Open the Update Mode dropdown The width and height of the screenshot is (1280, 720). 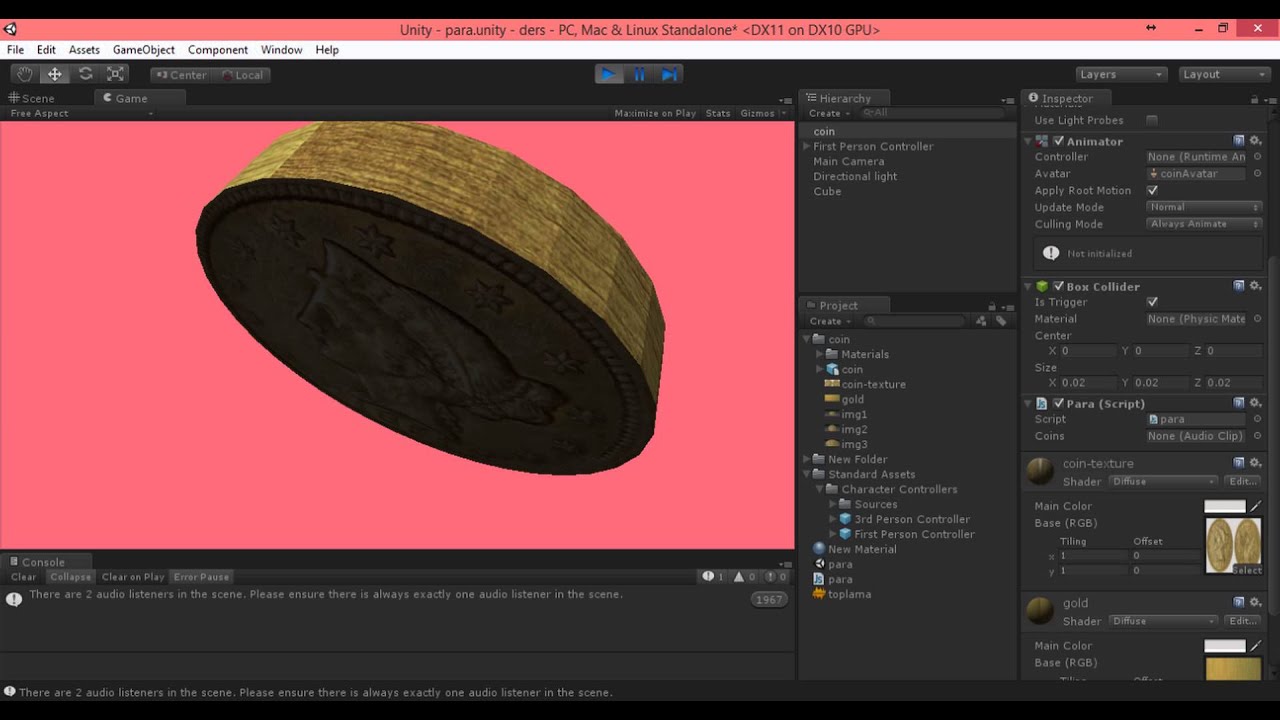(x=1204, y=207)
